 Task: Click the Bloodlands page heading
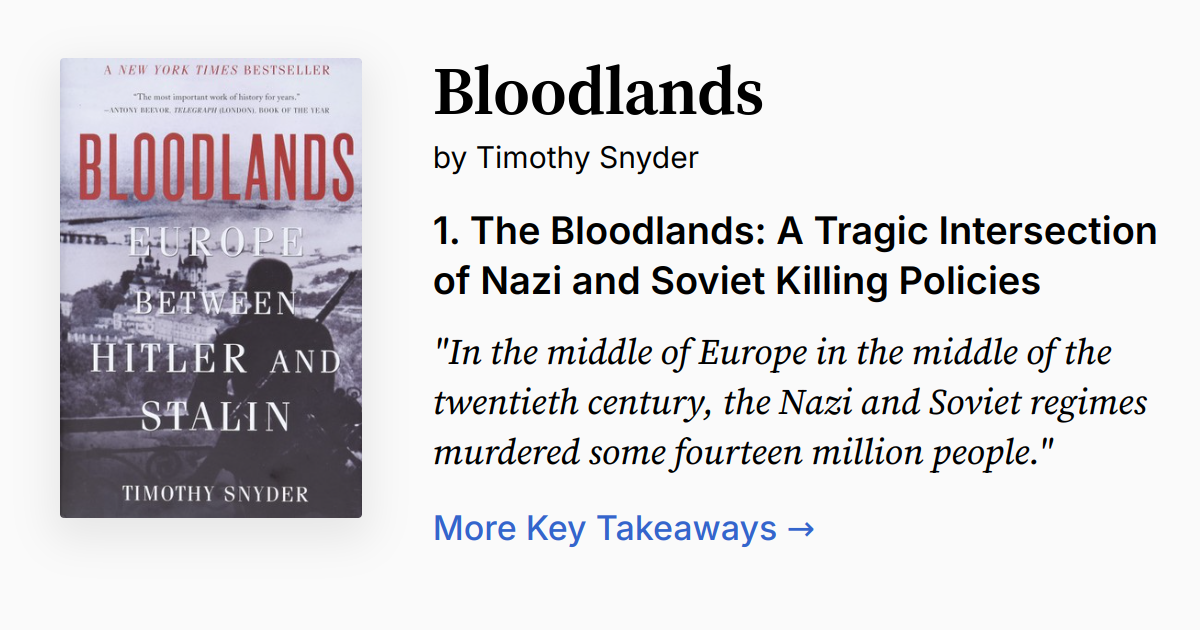pyautogui.click(x=598, y=93)
